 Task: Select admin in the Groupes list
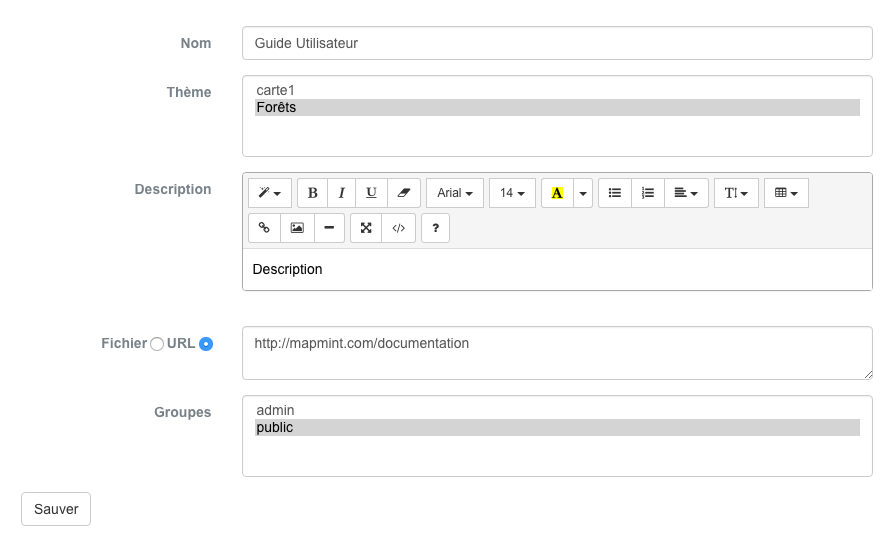point(557,410)
